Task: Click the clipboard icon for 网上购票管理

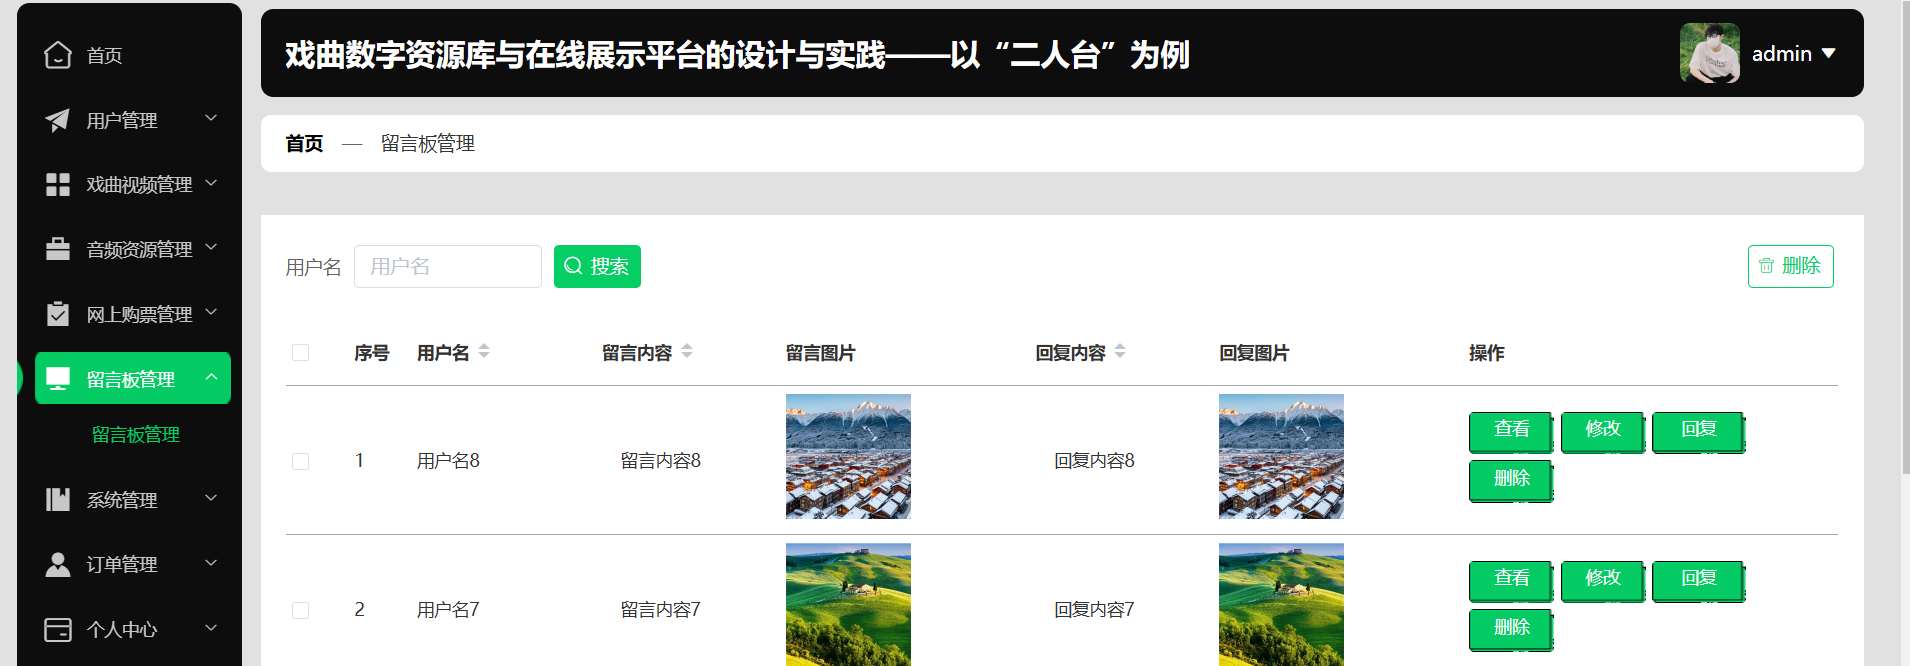Action: [x=58, y=314]
